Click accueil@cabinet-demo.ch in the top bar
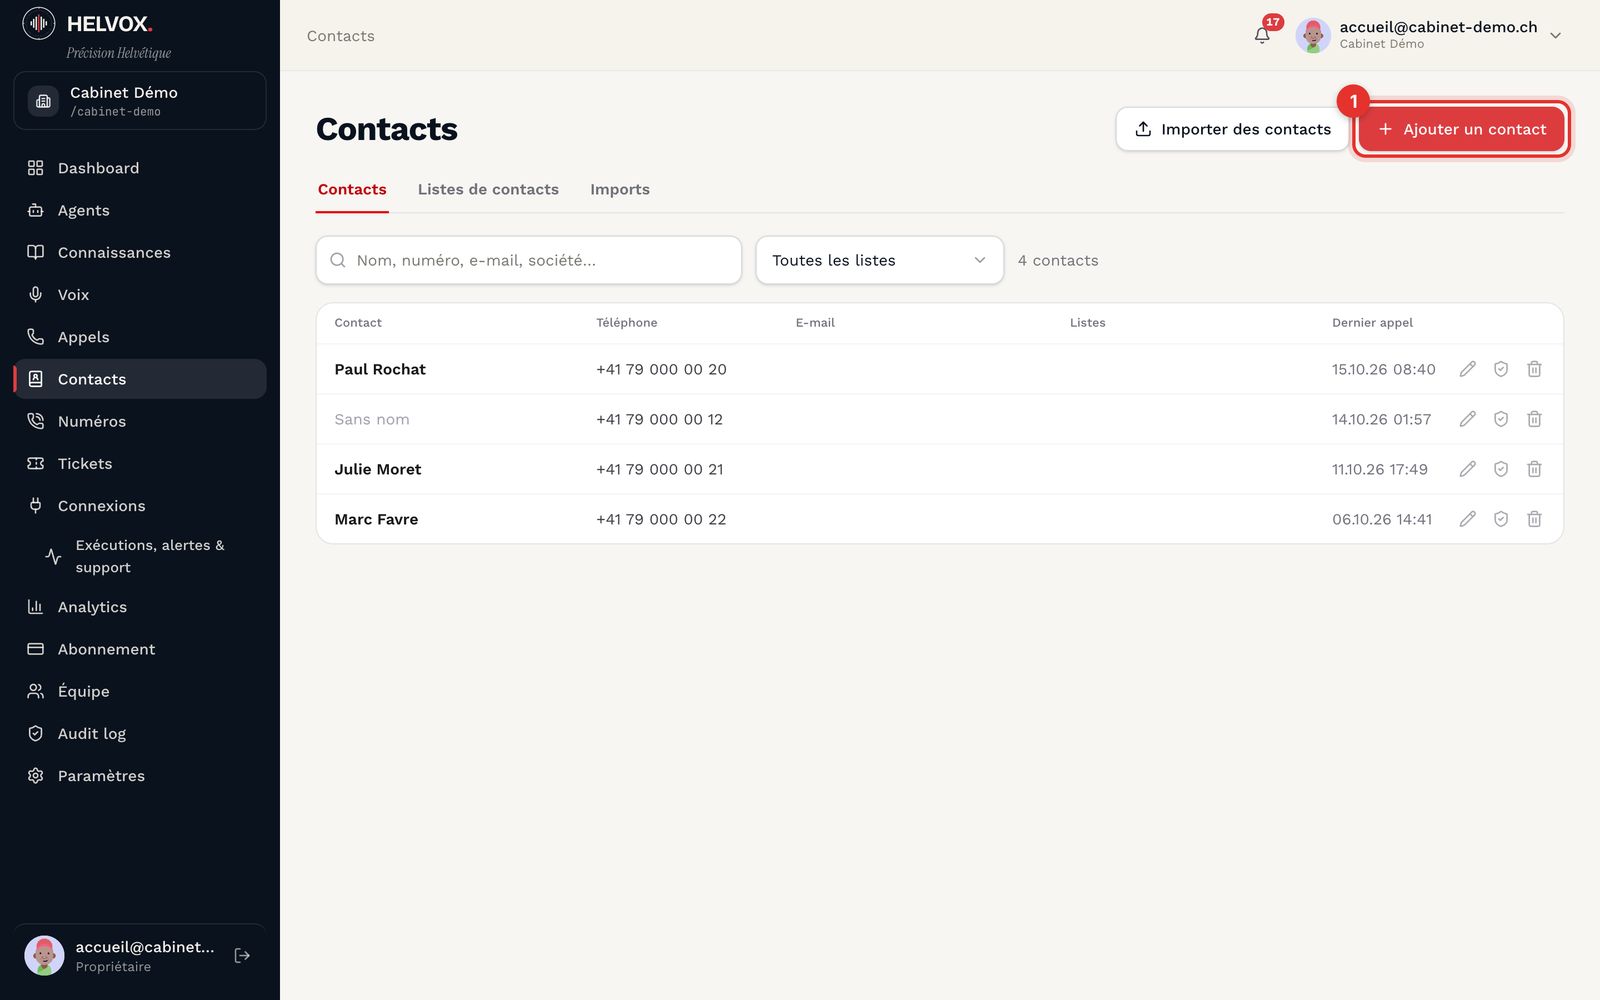Image resolution: width=1600 pixels, height=1000 pixels. click(x=1438, y=27)
